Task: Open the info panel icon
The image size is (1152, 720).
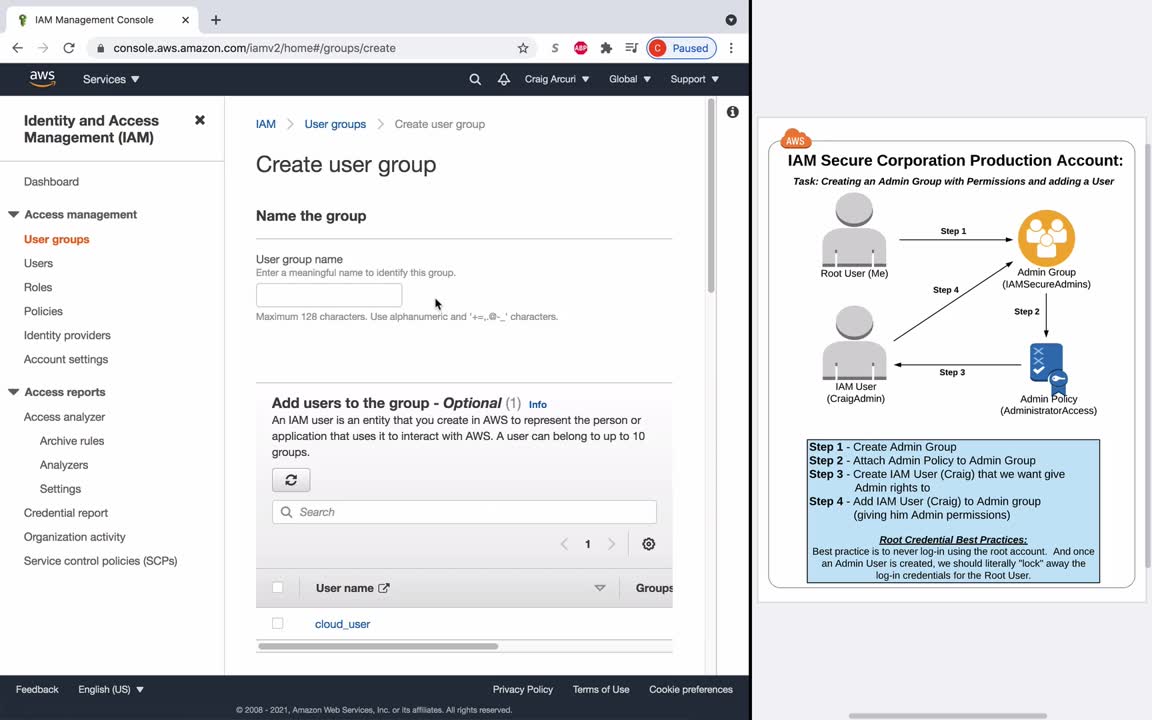Action: (x=732, y=112)
